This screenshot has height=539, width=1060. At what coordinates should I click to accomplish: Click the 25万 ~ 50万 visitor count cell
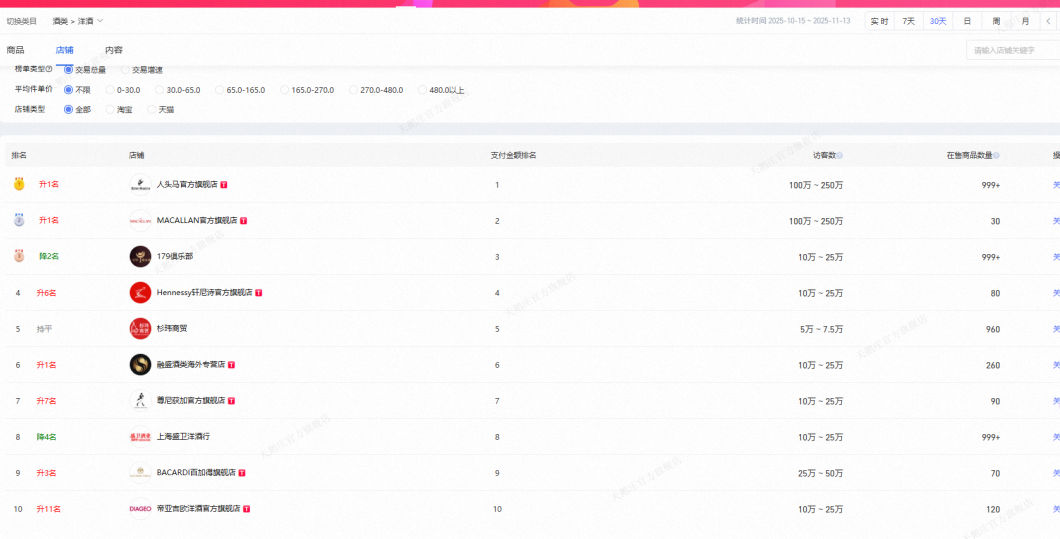click(x=821, y=473)
